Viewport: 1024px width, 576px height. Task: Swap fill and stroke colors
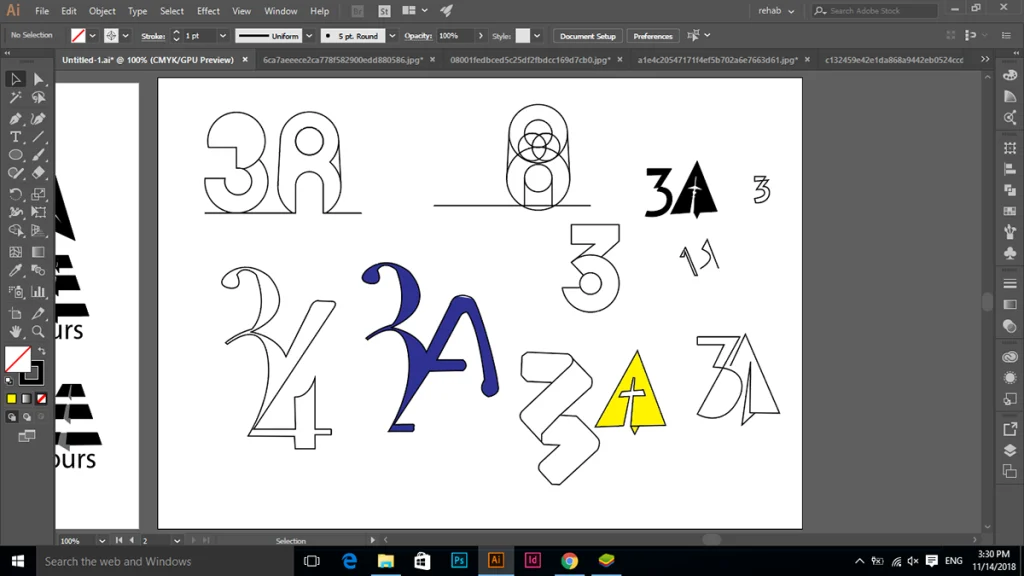42,351
